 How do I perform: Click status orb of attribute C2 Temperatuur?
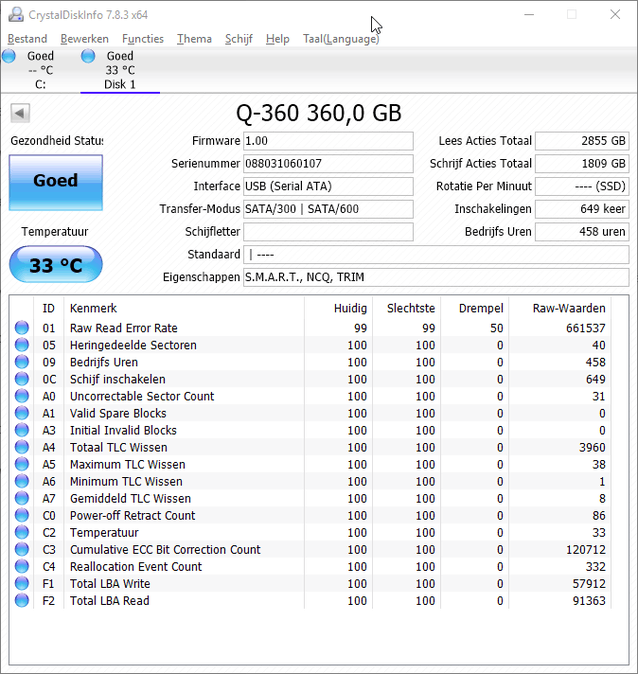point(22,532)
